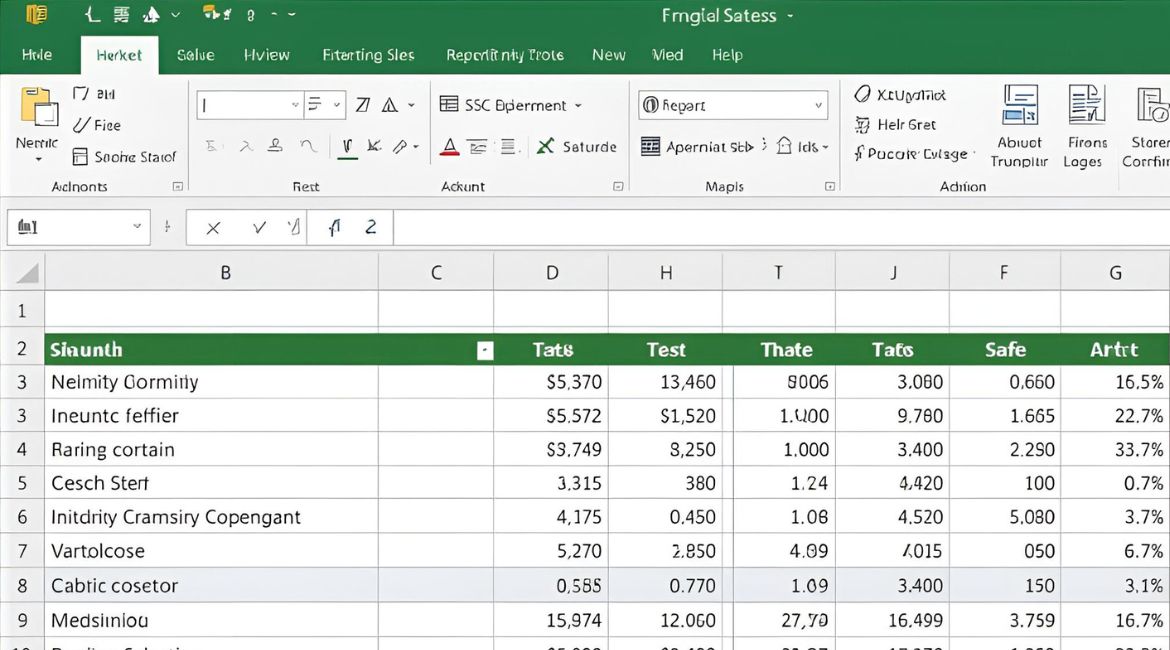Open the Fiterting Sles tab
Screen dimensions: 1170x650
click(368, 54)
